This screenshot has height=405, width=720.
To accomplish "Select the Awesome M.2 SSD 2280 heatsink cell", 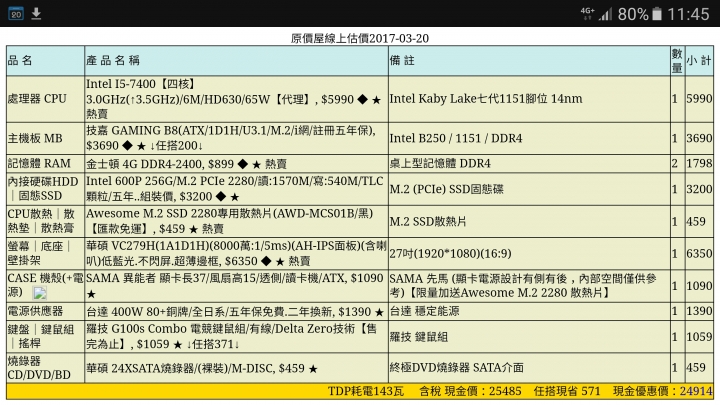I will click(236, 221).
